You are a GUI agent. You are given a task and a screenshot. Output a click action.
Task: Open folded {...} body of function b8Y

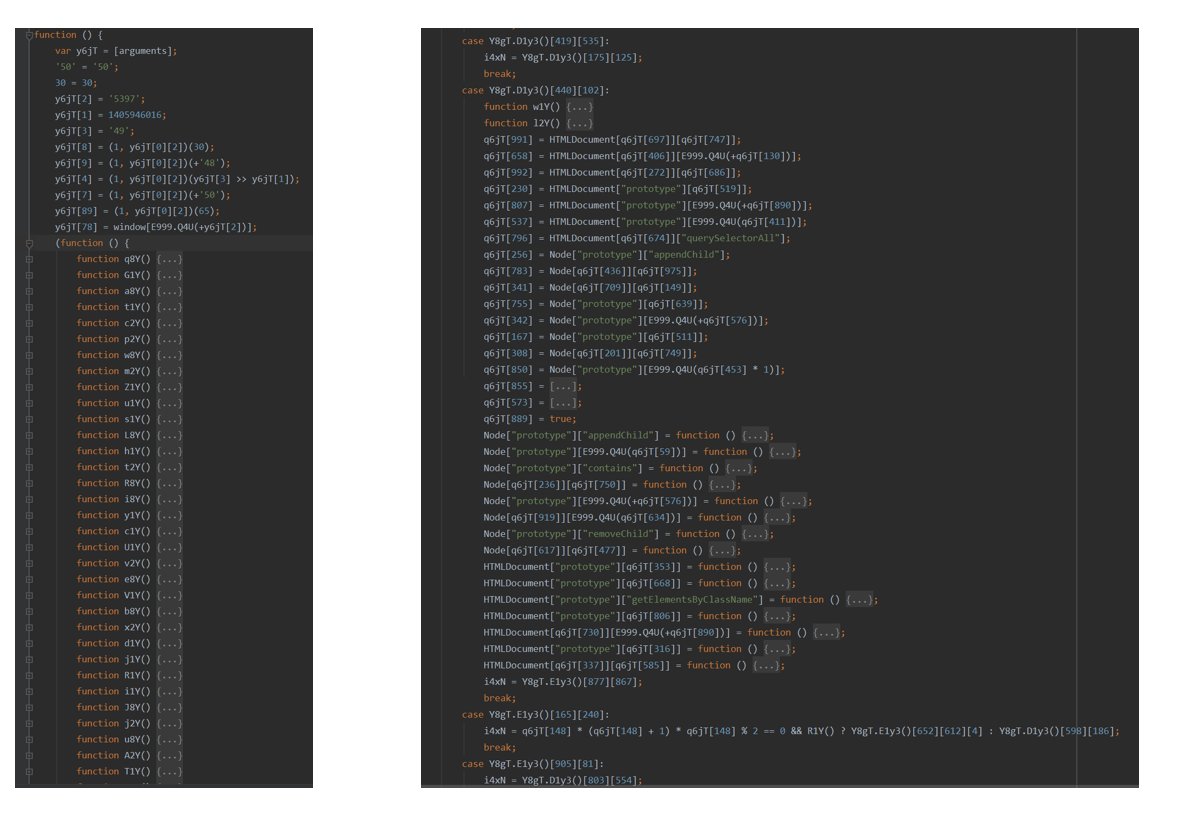169,612
